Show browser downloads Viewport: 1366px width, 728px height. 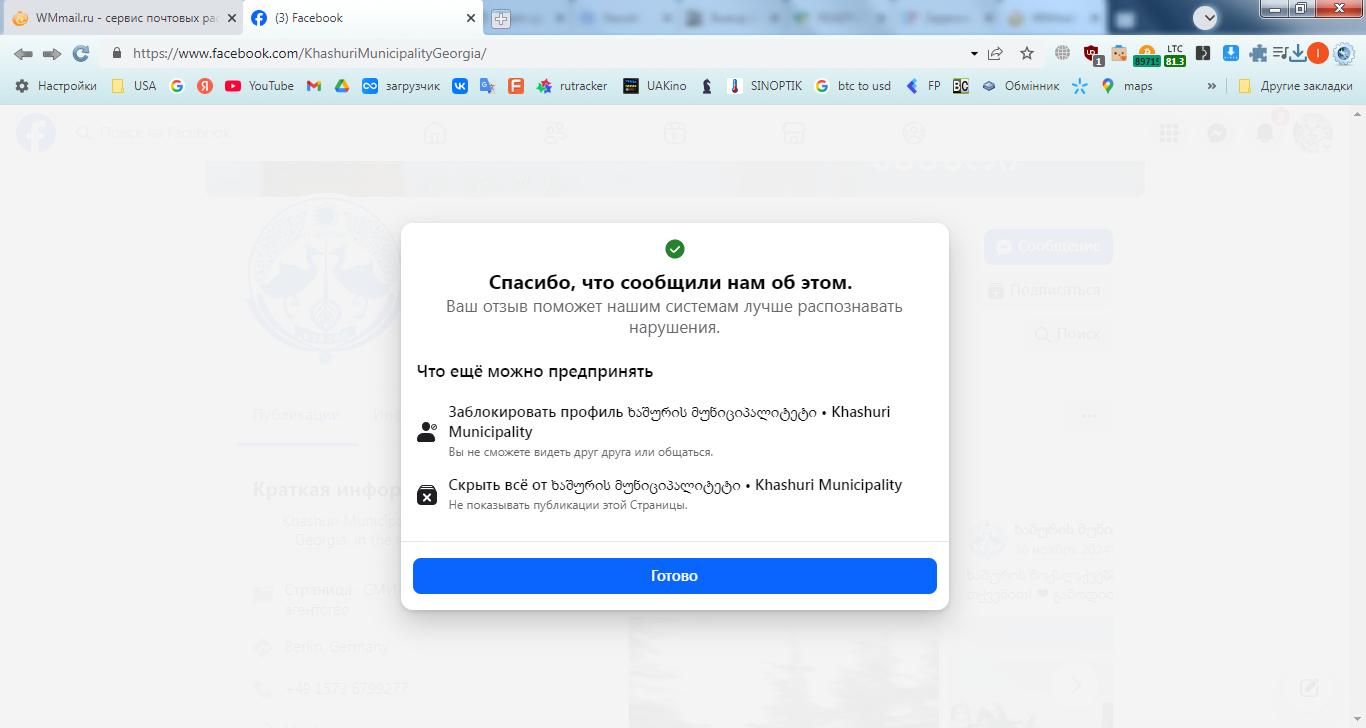coord(1299,53)
